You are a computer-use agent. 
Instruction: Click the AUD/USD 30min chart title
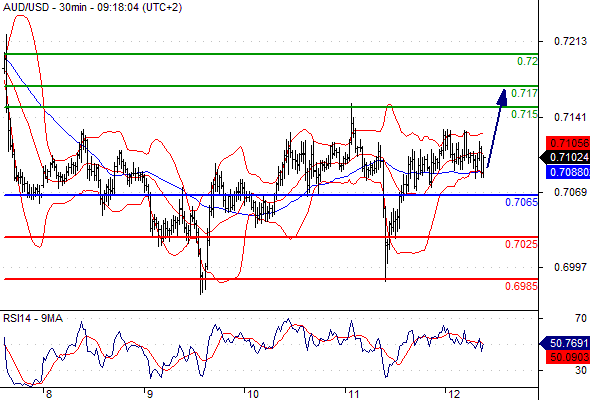click(x=93, y=7)
